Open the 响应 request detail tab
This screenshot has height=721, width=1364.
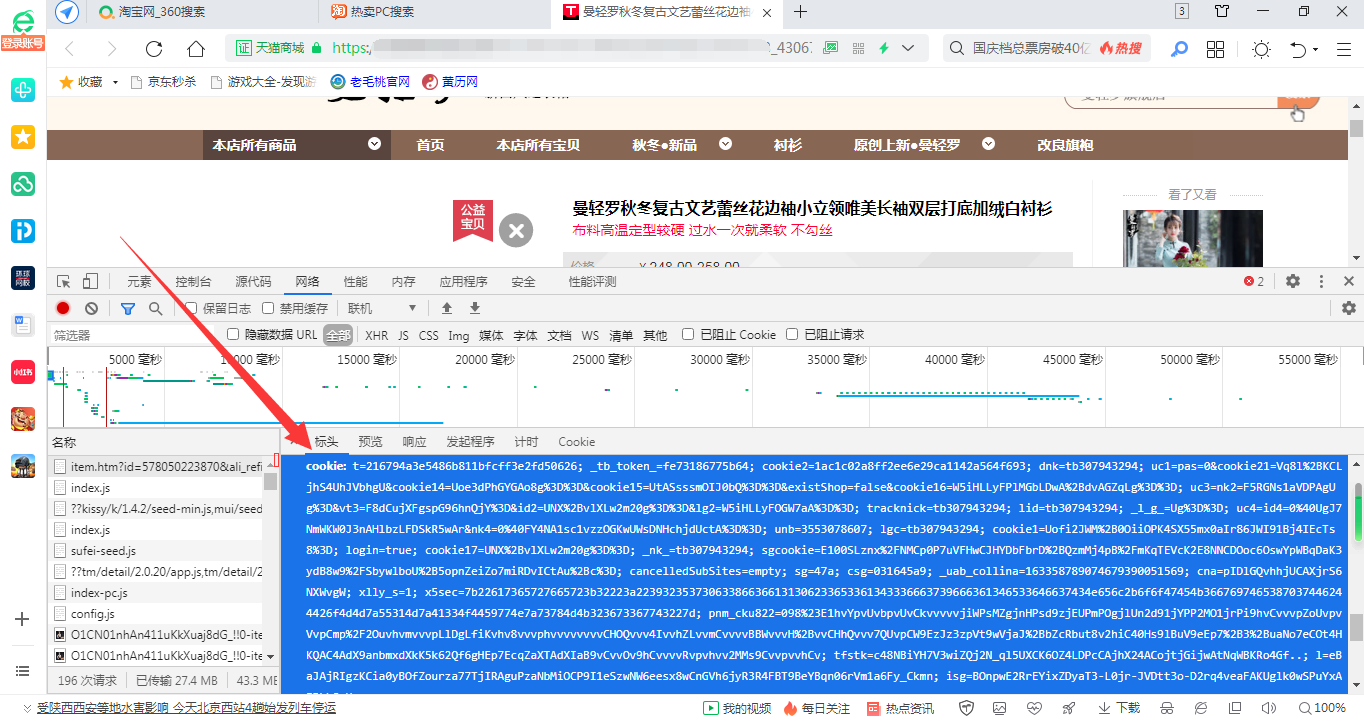point(414,442)
